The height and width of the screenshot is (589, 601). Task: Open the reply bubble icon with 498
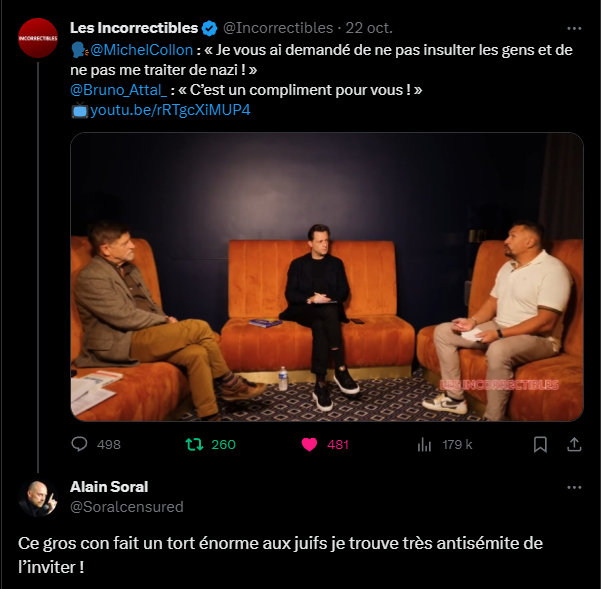click(79, 445)
